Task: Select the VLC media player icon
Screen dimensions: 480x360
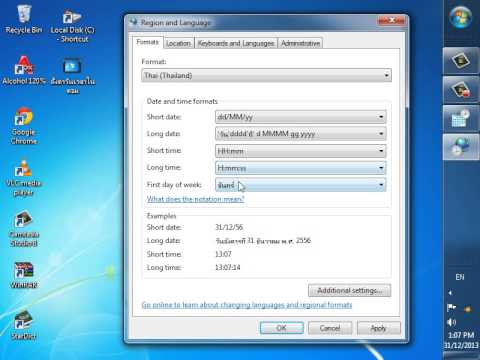Action: click(x=23, y=178)
